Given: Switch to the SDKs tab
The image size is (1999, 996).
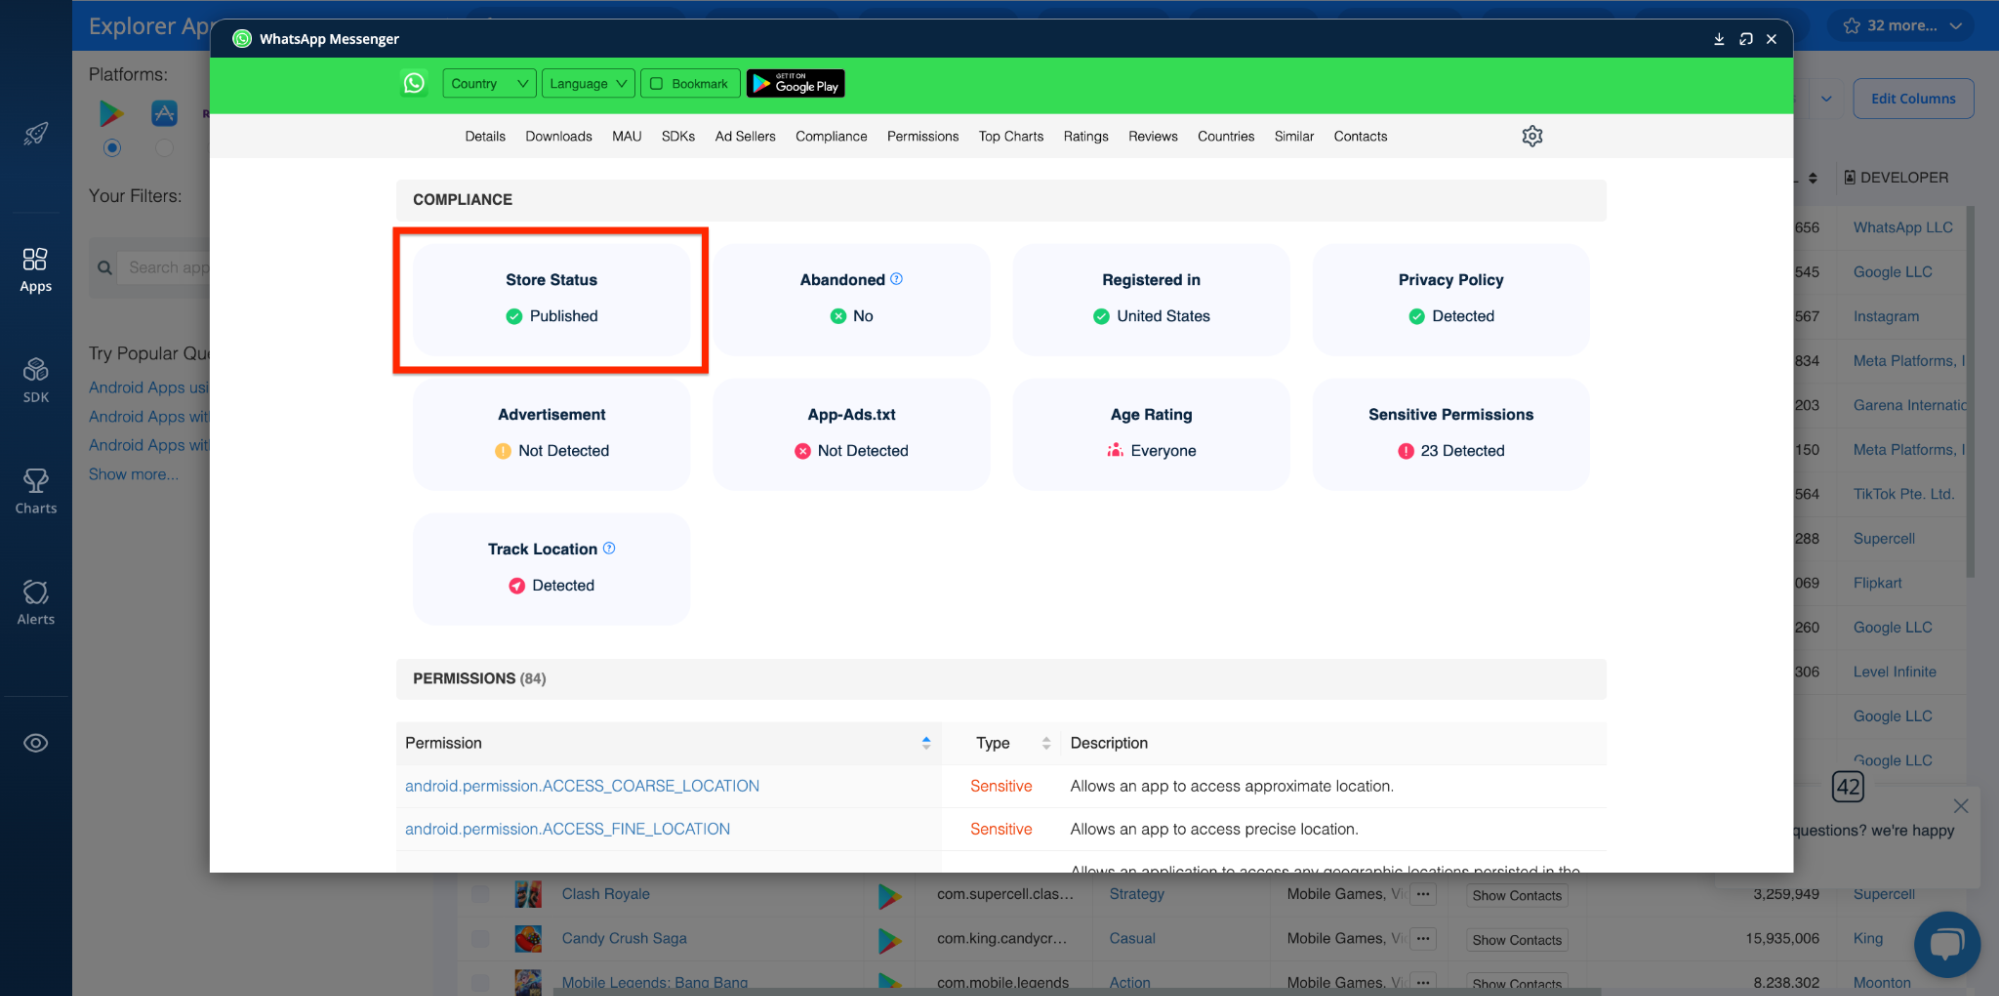Looking at the screenshot, I should (x=678, y=136).
